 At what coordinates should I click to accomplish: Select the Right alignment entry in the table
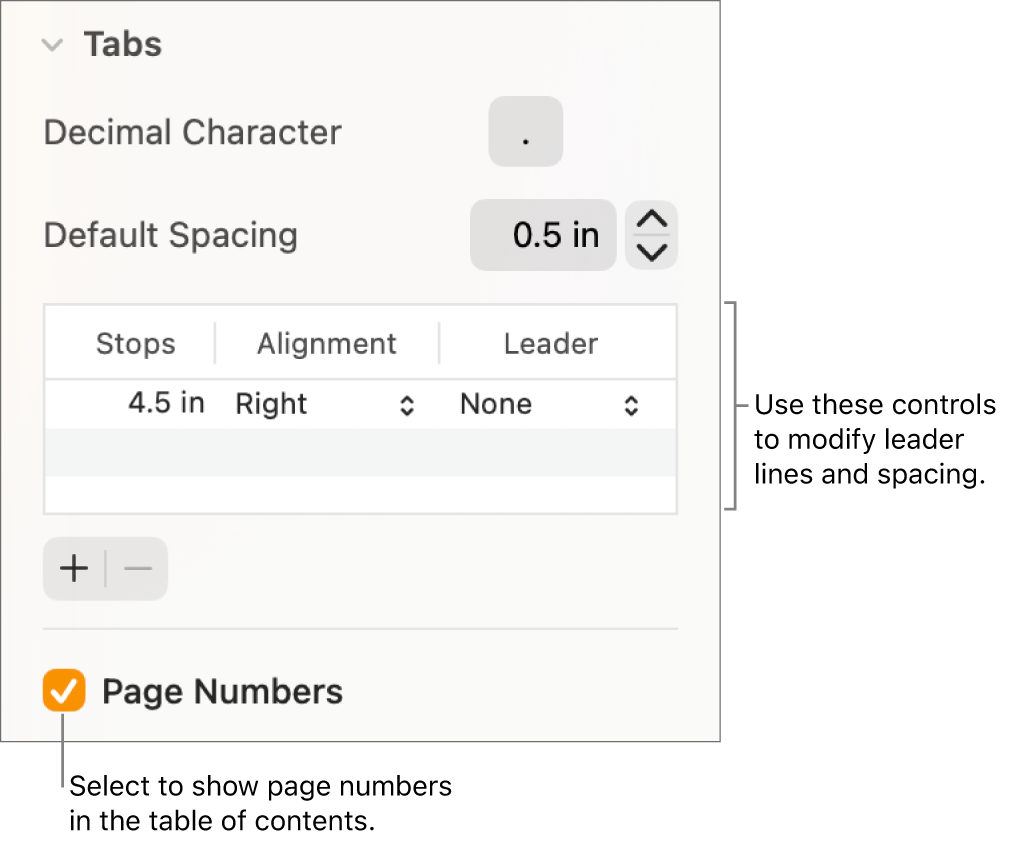click(270, 404)
